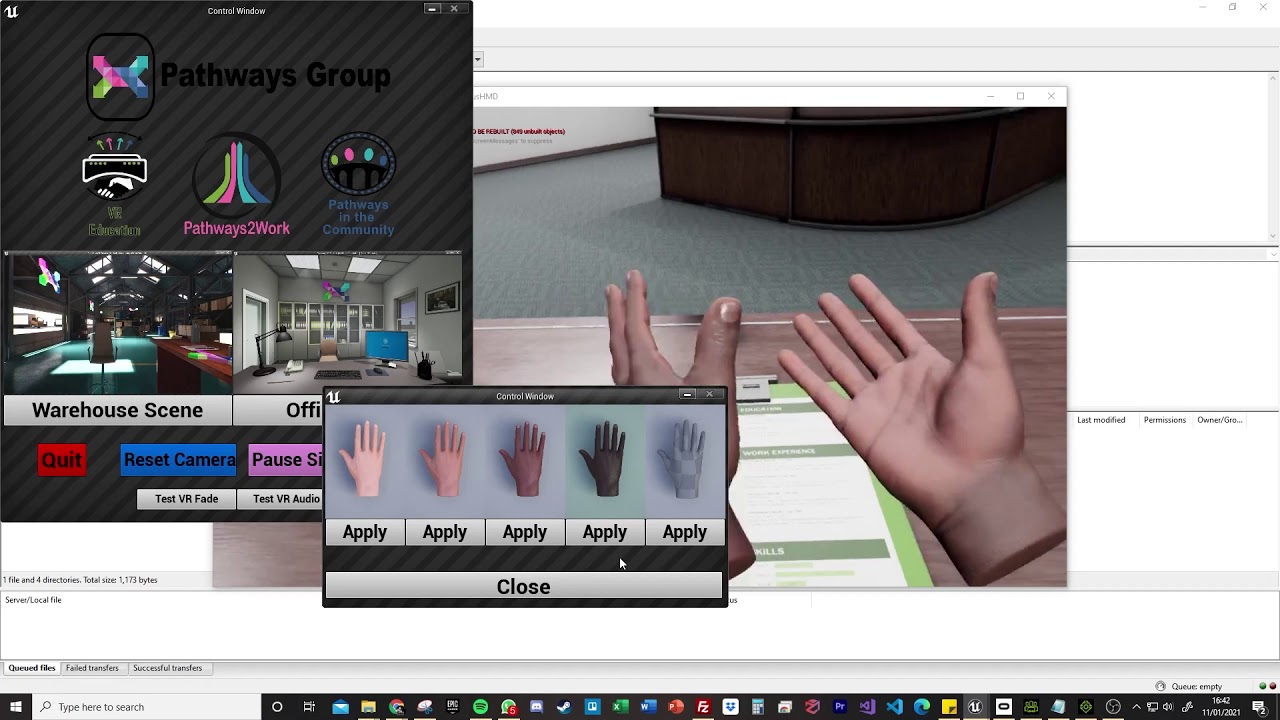This screenshot has height=720, width=1280.
Task: Minimize the hand selection Control Window
Action: click(687, 395)
